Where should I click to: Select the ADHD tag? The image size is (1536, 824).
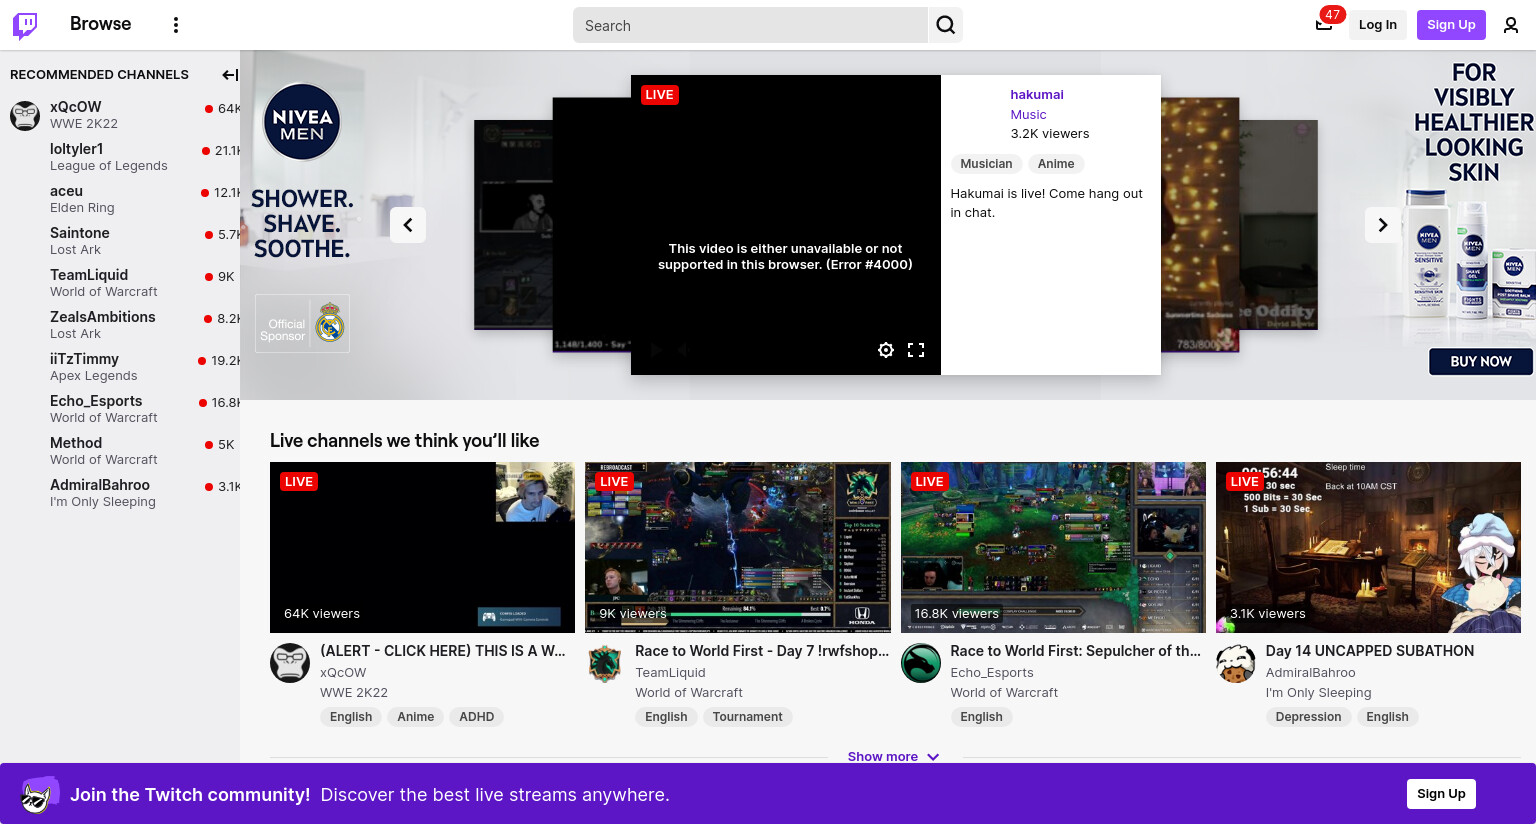477,717
